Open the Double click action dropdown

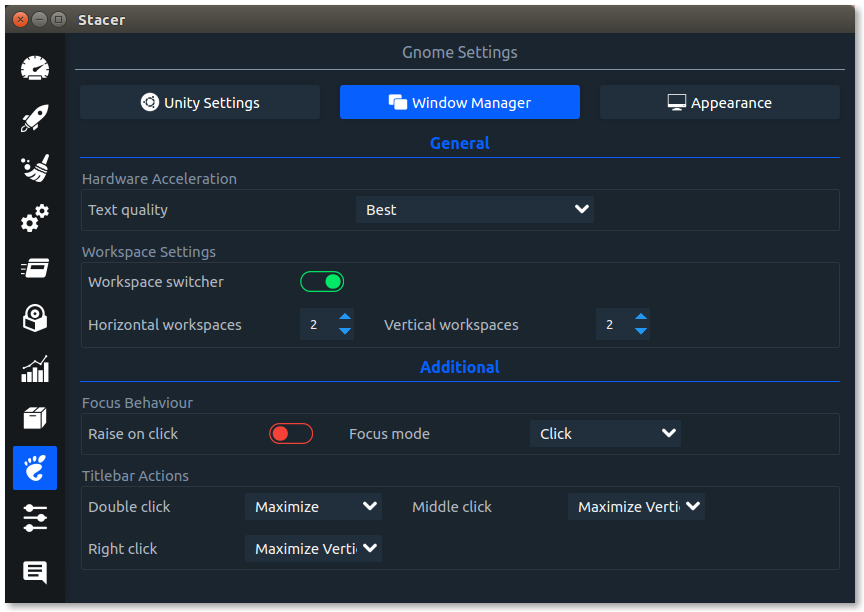tap(314, 506)
